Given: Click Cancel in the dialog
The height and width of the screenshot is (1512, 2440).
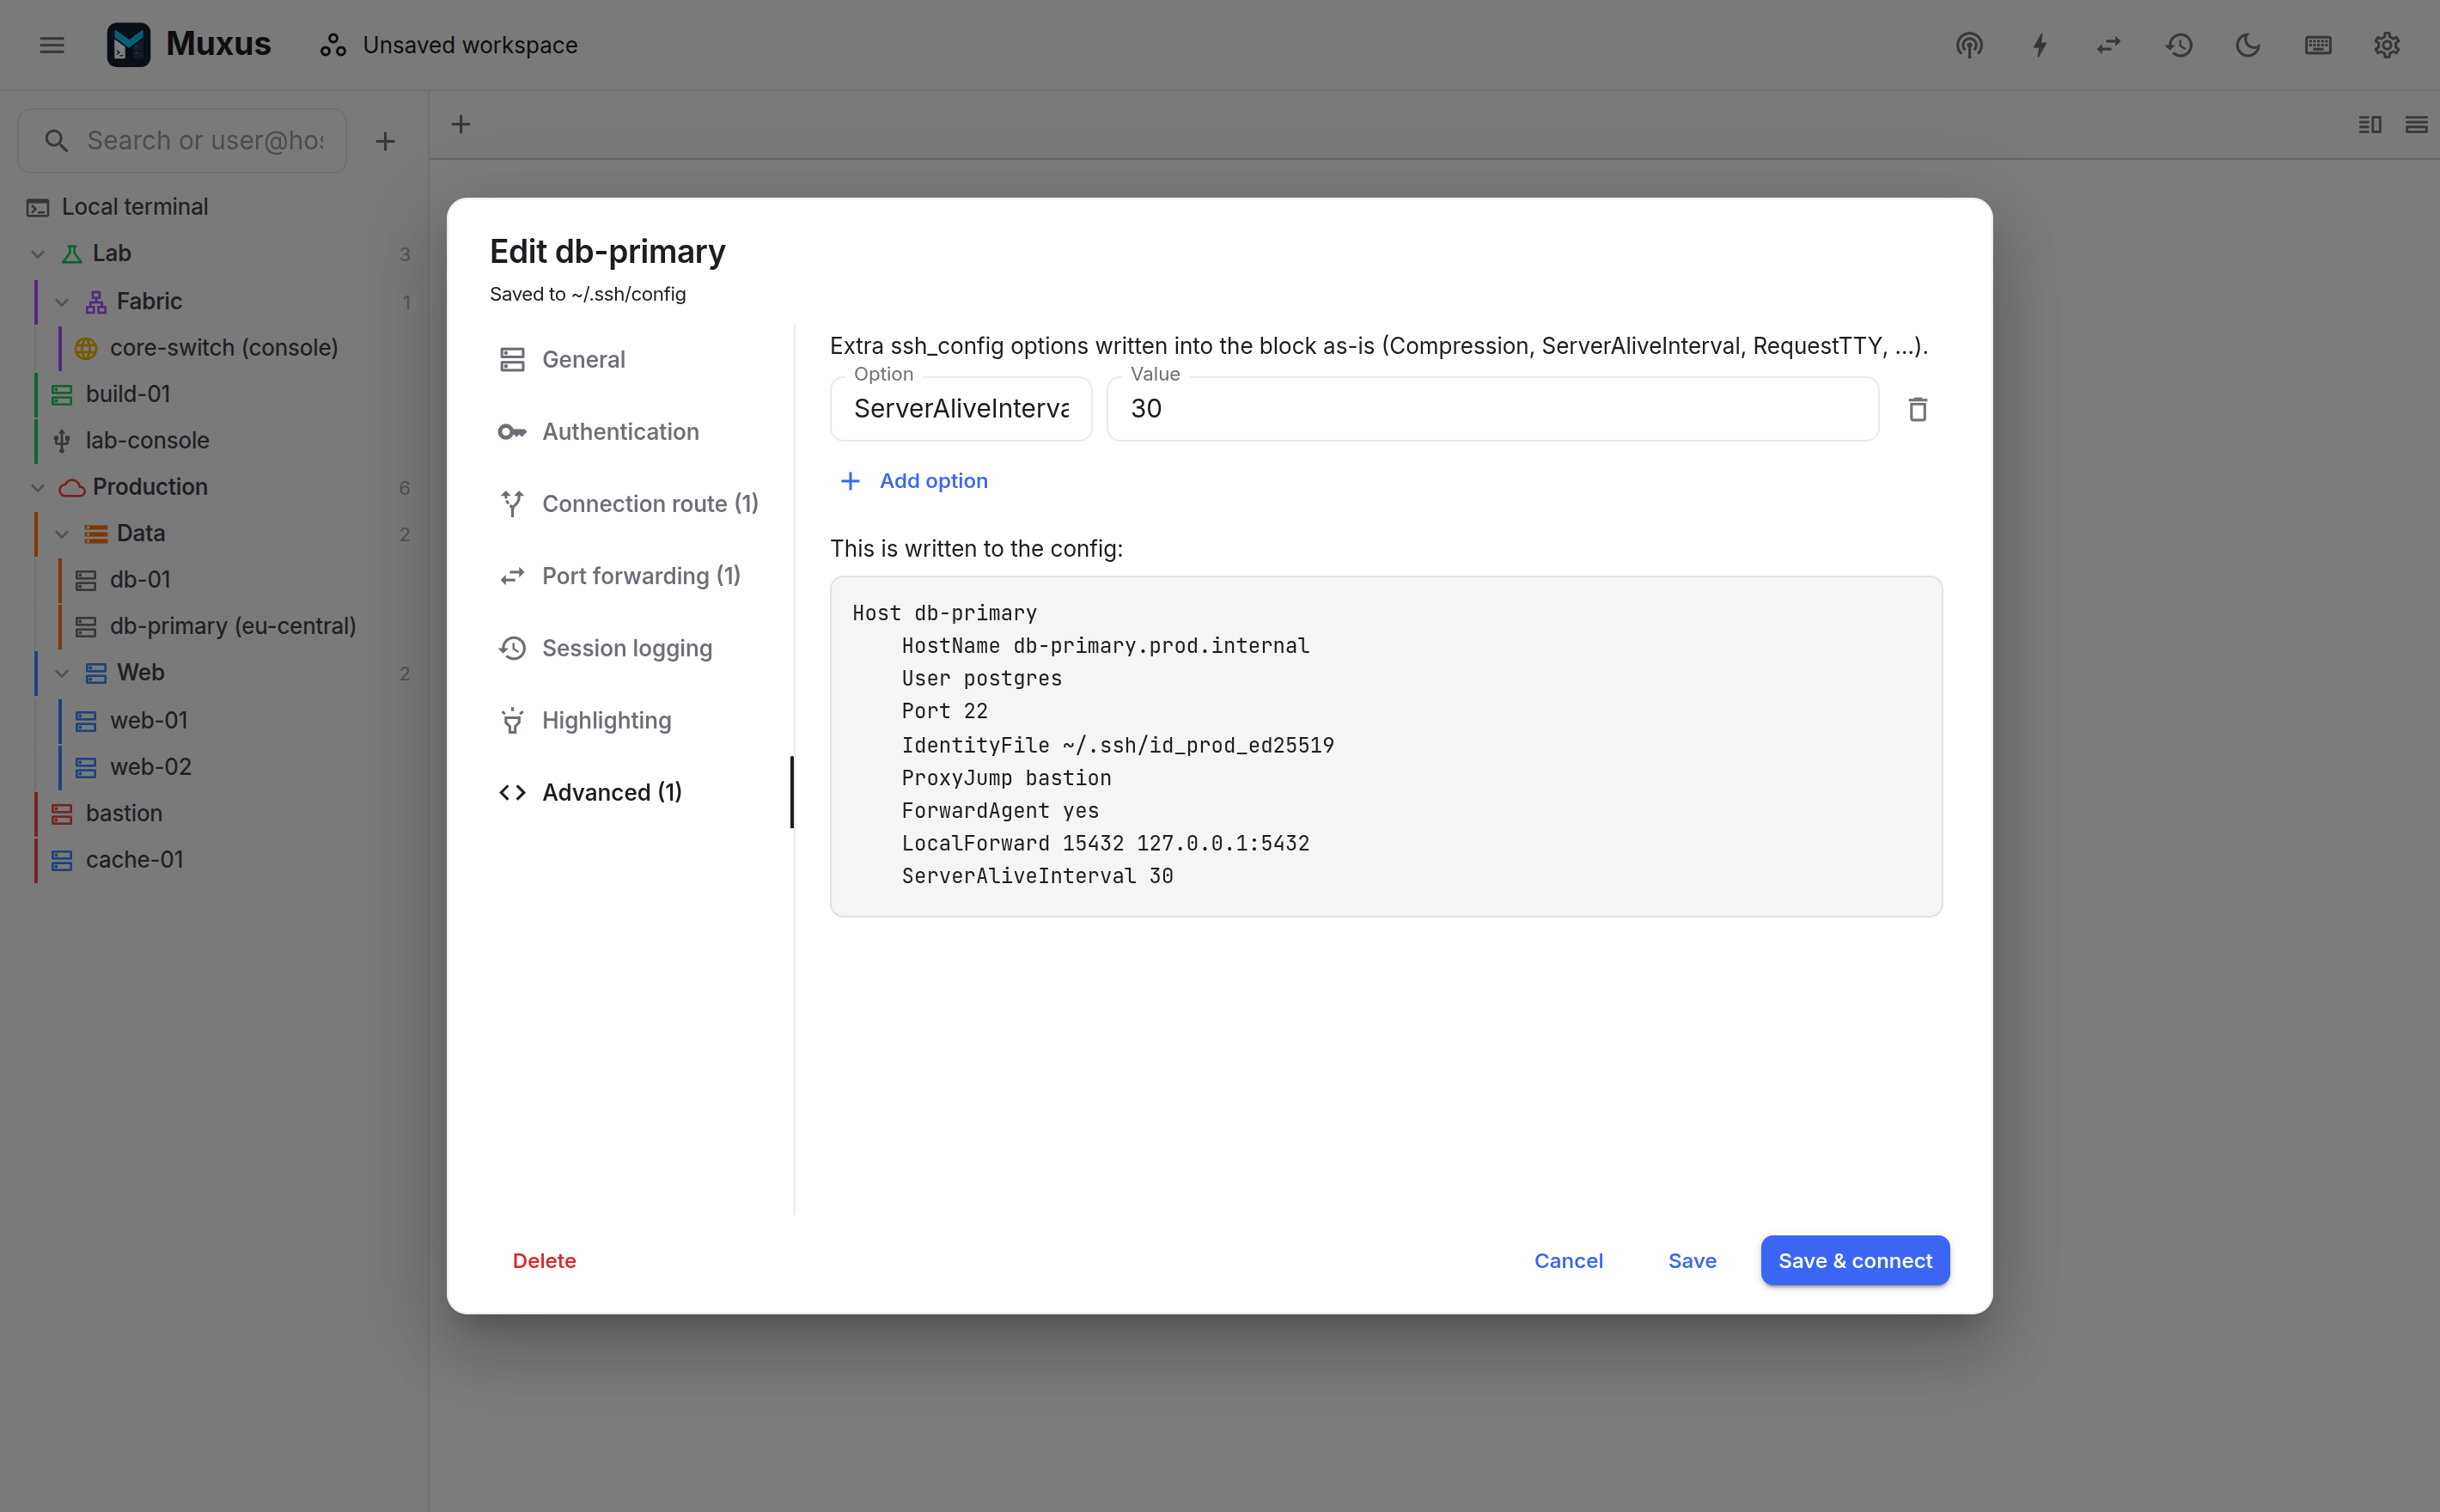Looking at the screenshot, I should pos(1568,1261).
